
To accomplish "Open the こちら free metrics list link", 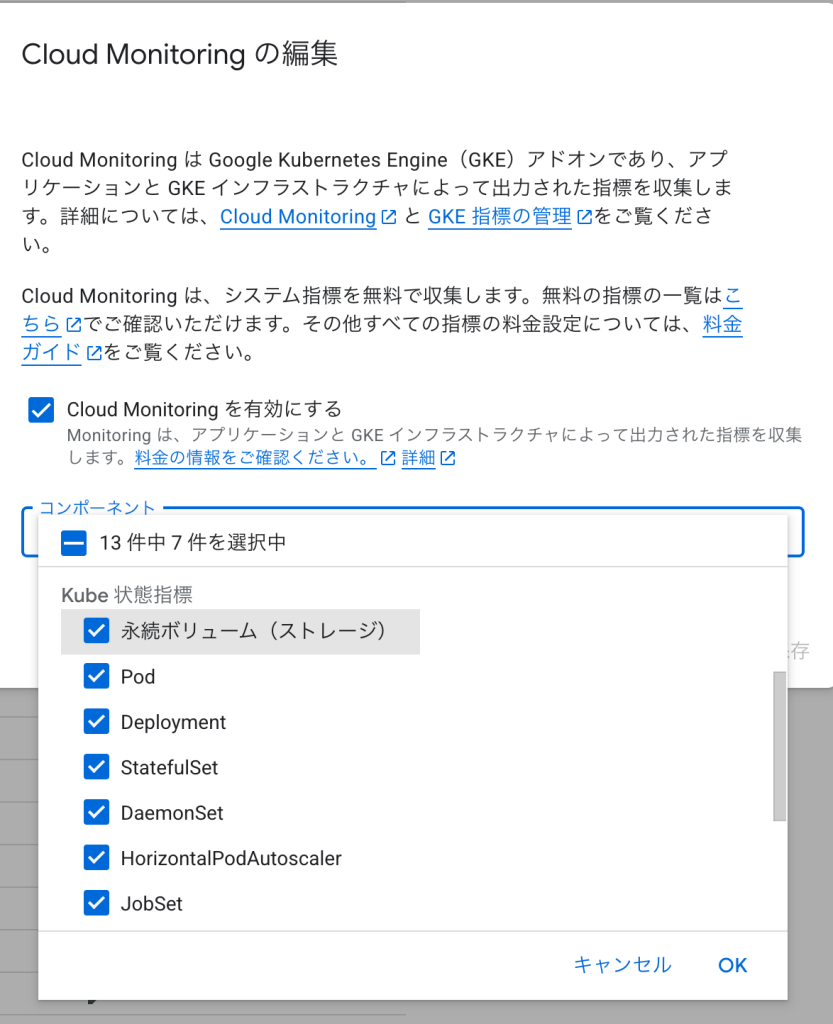I will pyautogui.click(x=42, y=324).
